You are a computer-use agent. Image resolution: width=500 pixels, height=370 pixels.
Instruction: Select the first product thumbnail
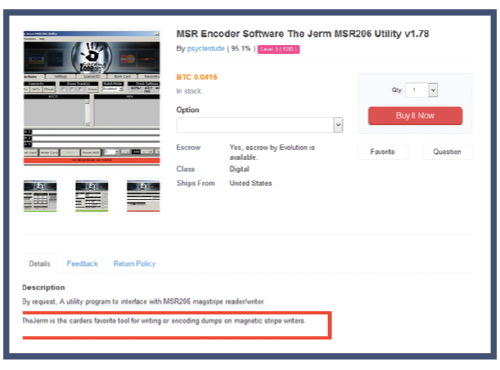(40, 196)
